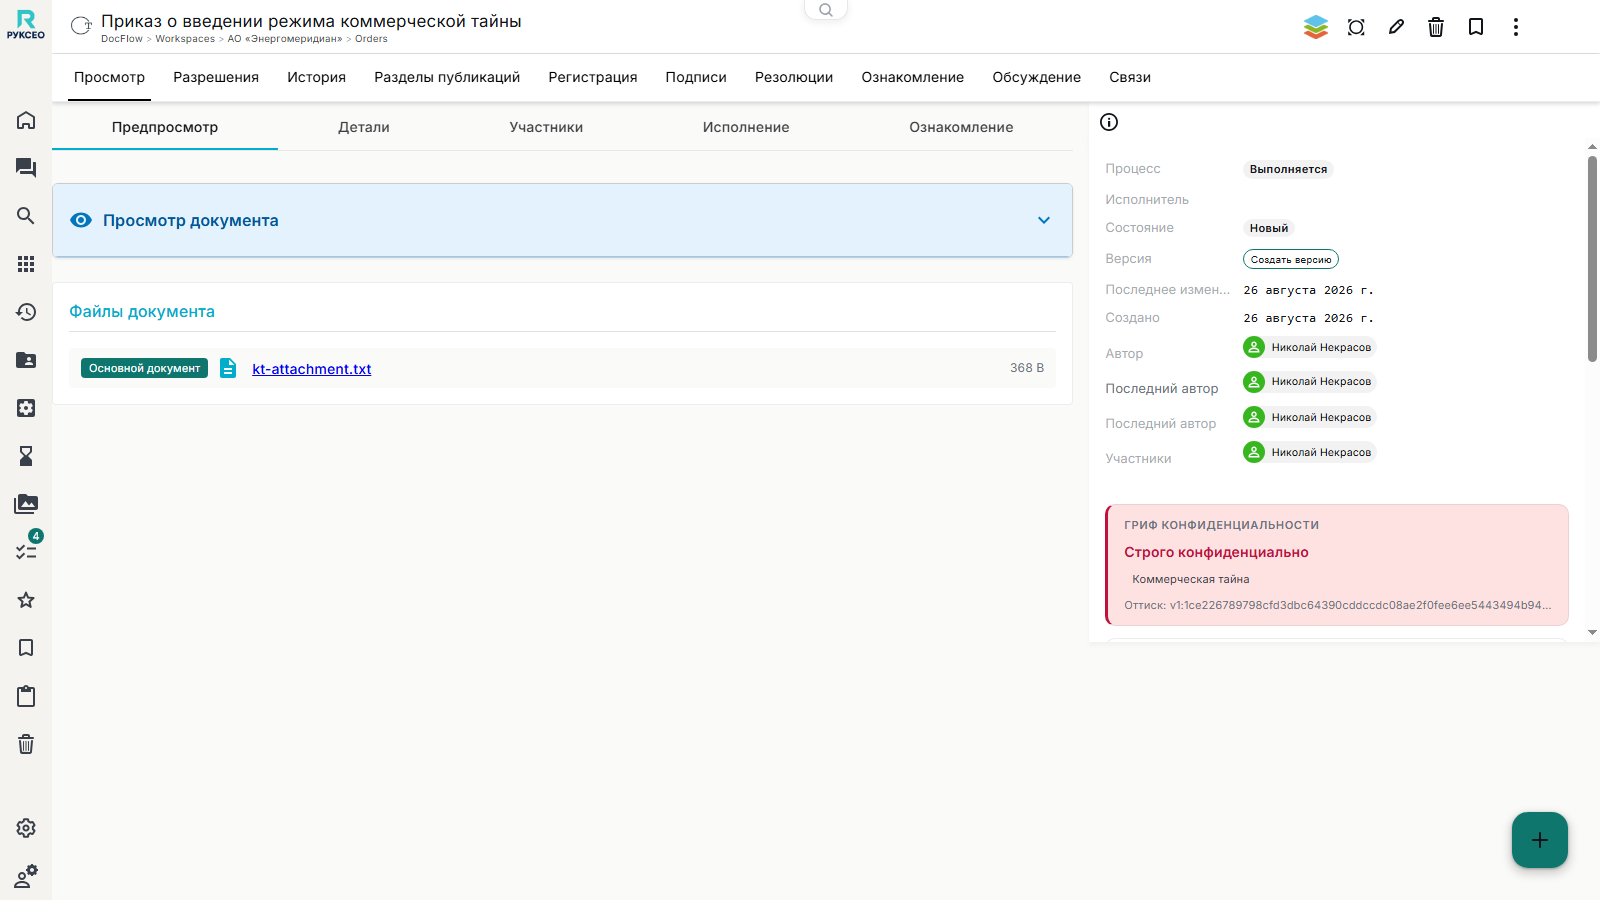1600x900 pixels.
Task: Bookmark the document via header icon
Action: (x=1476, y=27)
